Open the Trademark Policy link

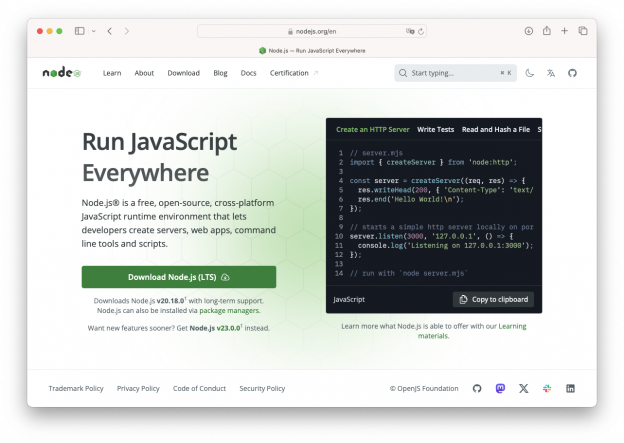[76, 388]
